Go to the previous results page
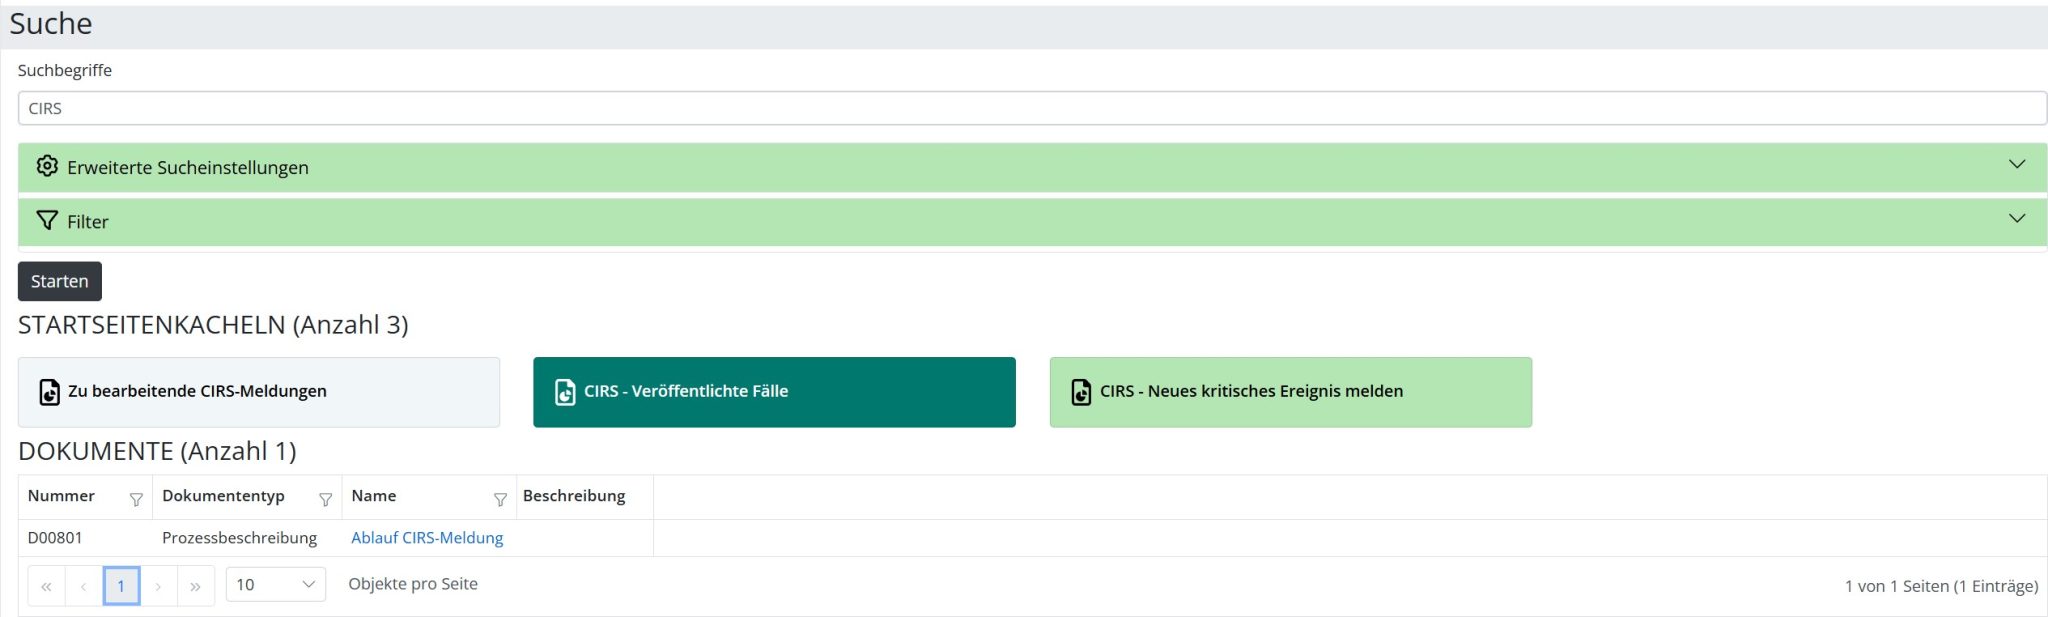Image resolution: width=2048 pixels, height=617 pixels. click(84, 586)
